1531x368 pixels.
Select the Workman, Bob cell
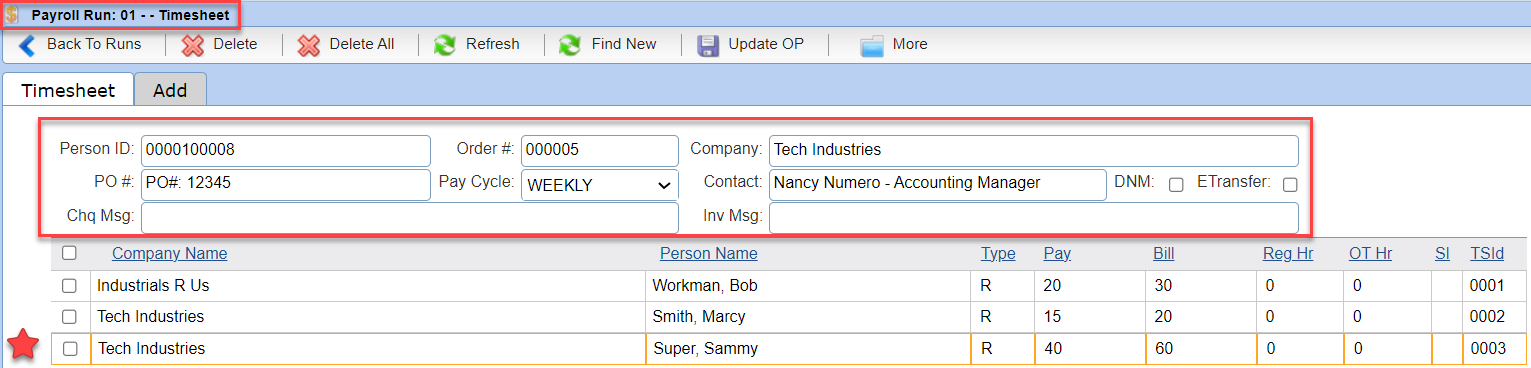(x=808, y=286)
